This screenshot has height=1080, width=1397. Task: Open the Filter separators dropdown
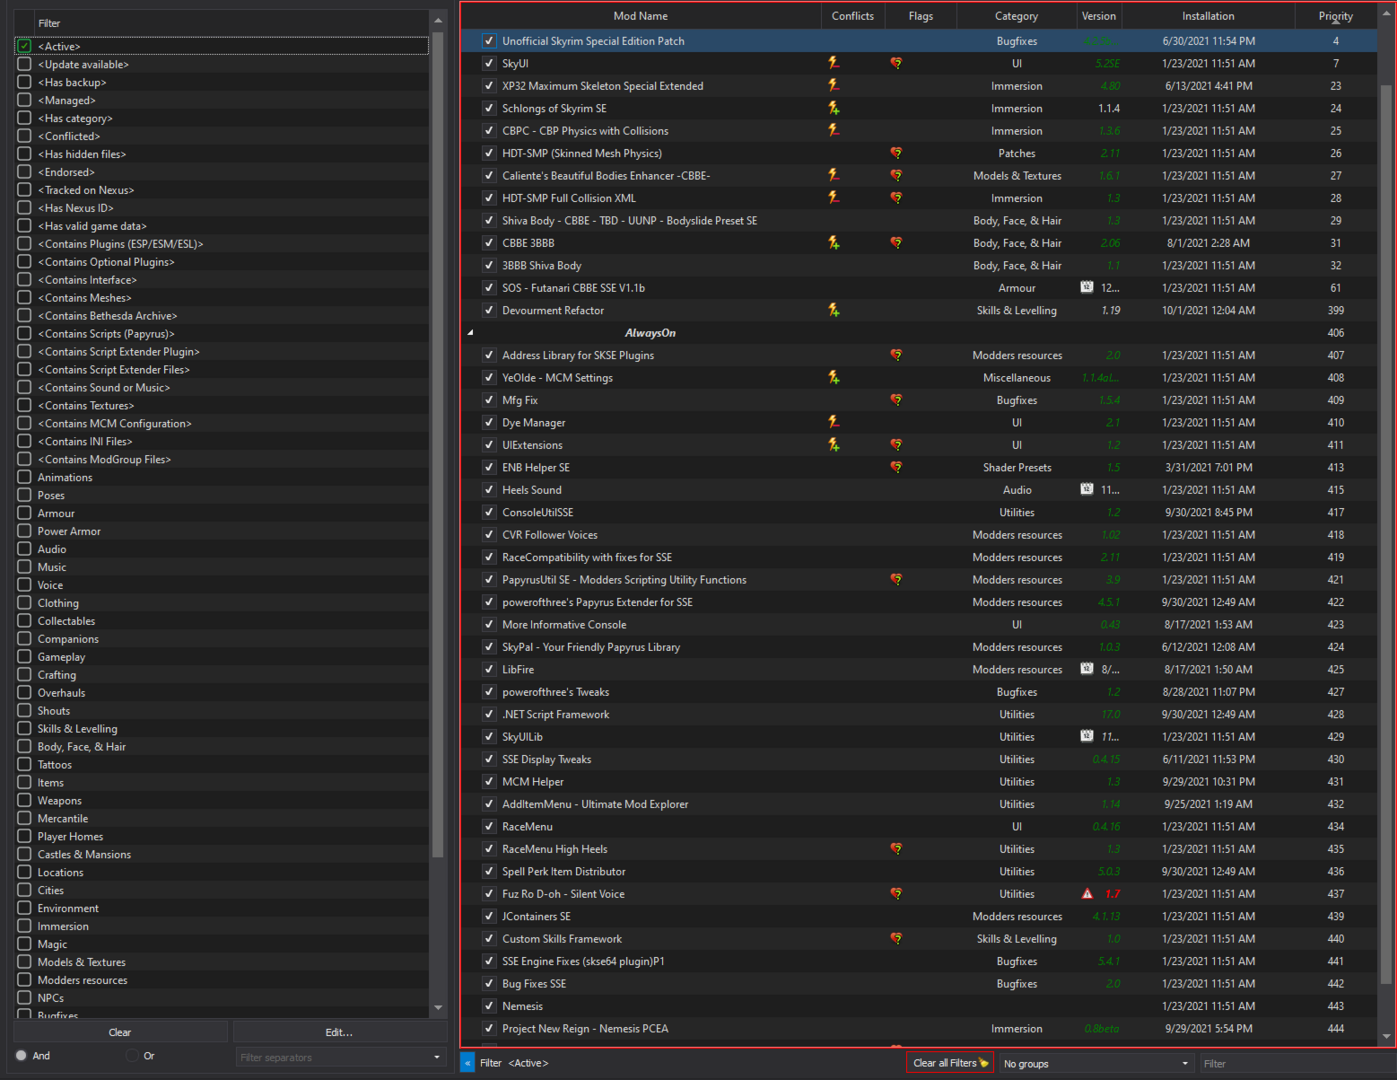340,1057
